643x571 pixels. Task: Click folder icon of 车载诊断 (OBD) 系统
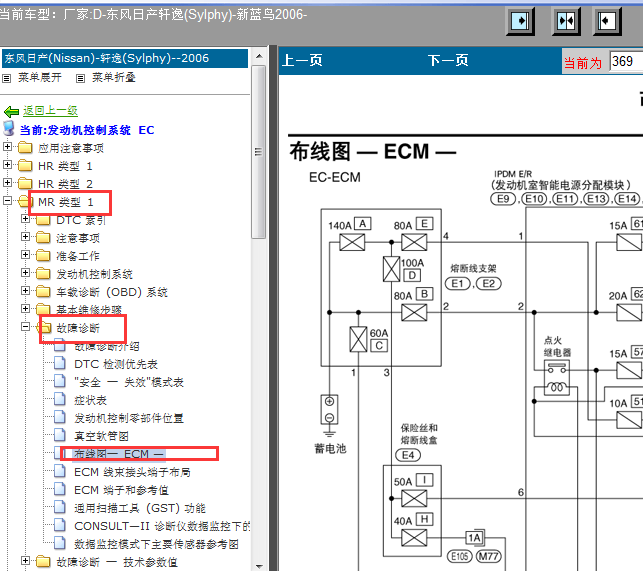pos(43,291)
